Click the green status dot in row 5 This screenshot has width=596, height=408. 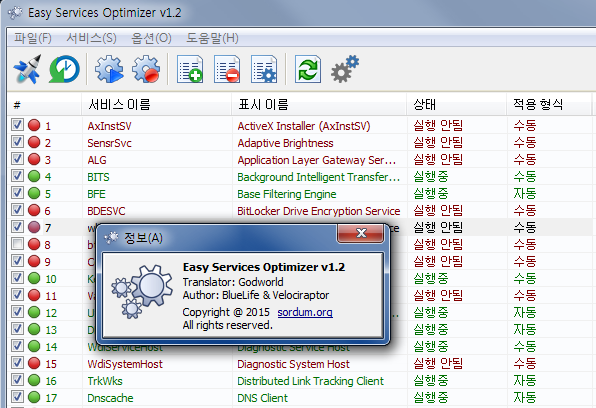pos(34,193)
